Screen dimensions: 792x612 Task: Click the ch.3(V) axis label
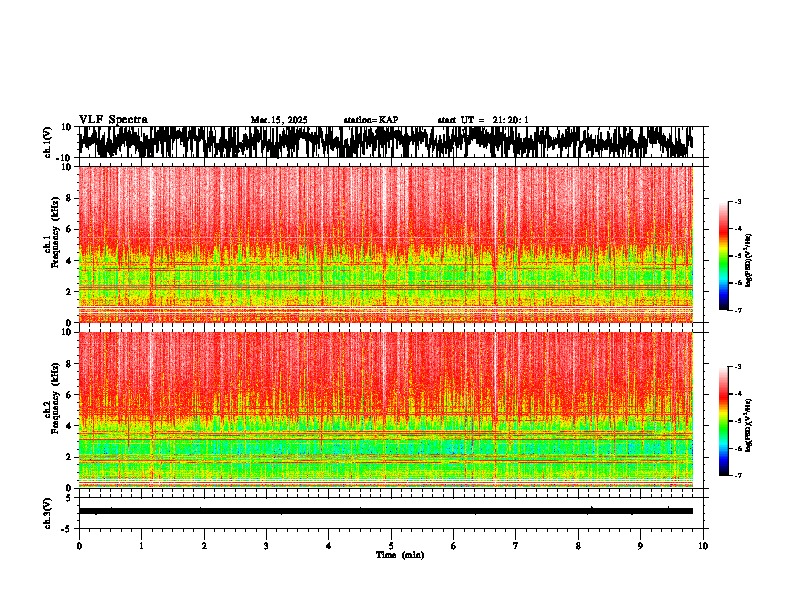[x=48, y=513]
